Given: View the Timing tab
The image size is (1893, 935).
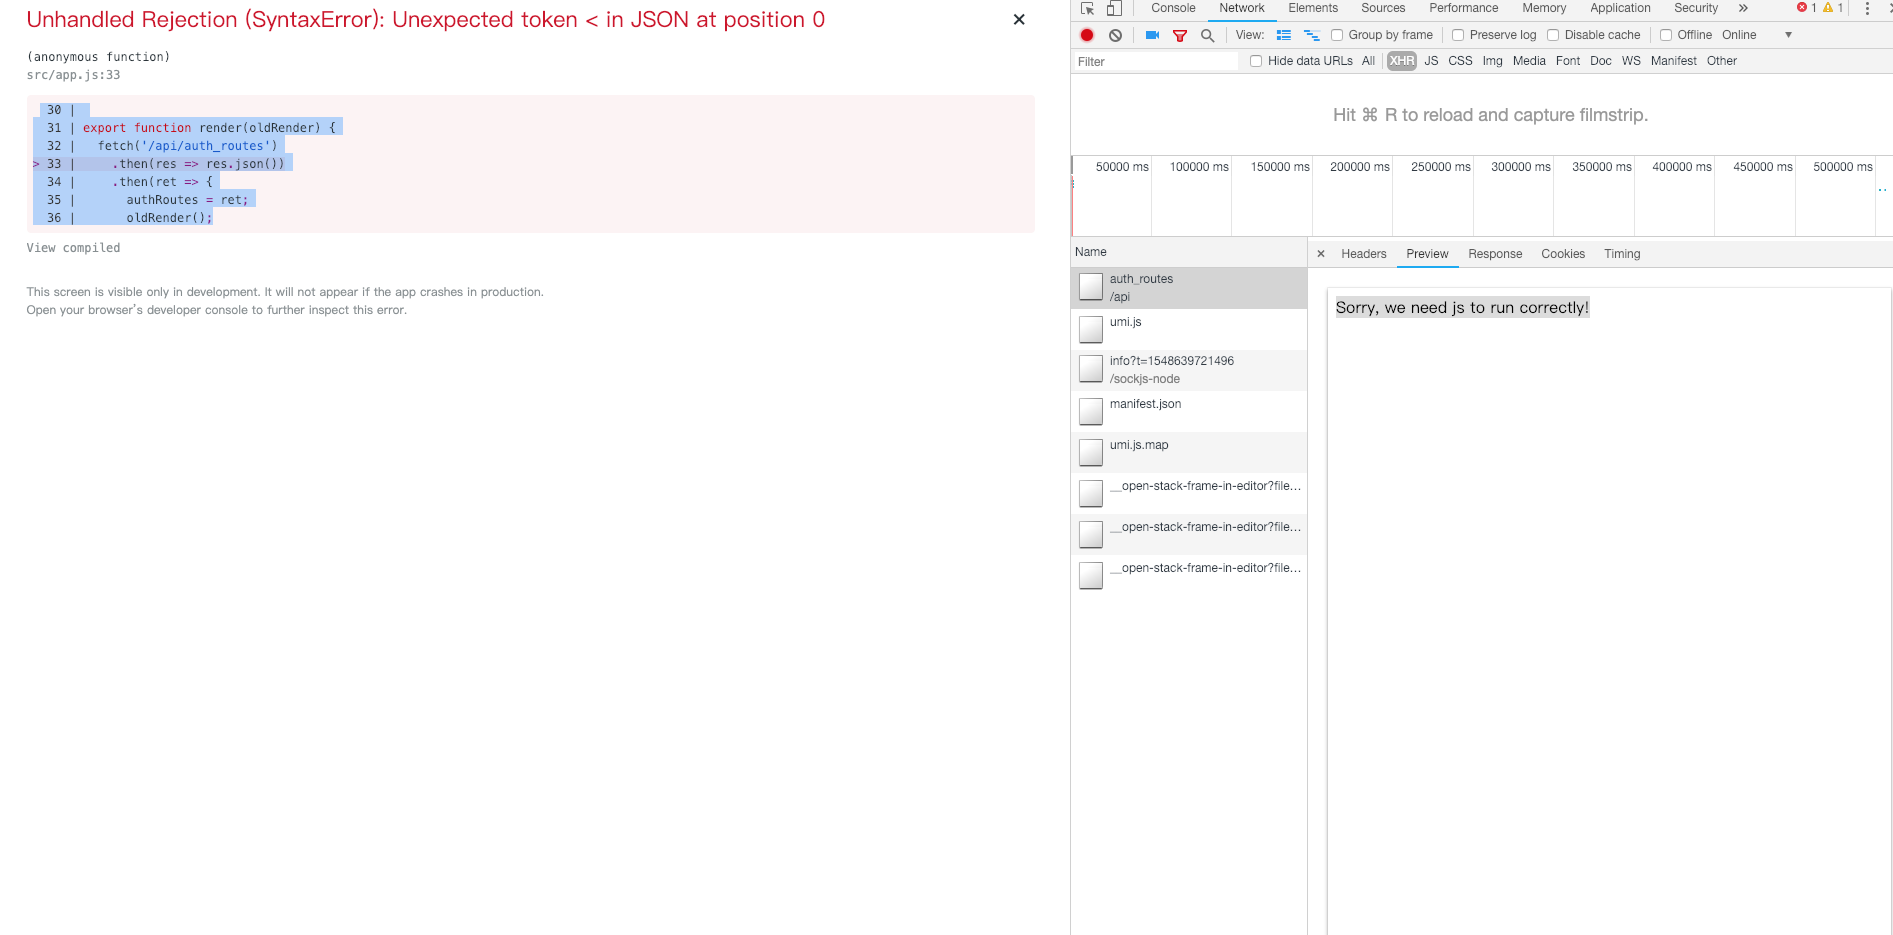Looking at the screenshot, I should tap(1622, 254).
